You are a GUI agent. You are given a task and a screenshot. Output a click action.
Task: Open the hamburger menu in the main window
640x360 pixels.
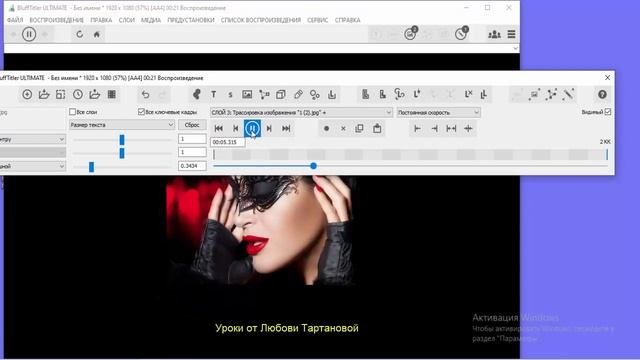[511, 34]
